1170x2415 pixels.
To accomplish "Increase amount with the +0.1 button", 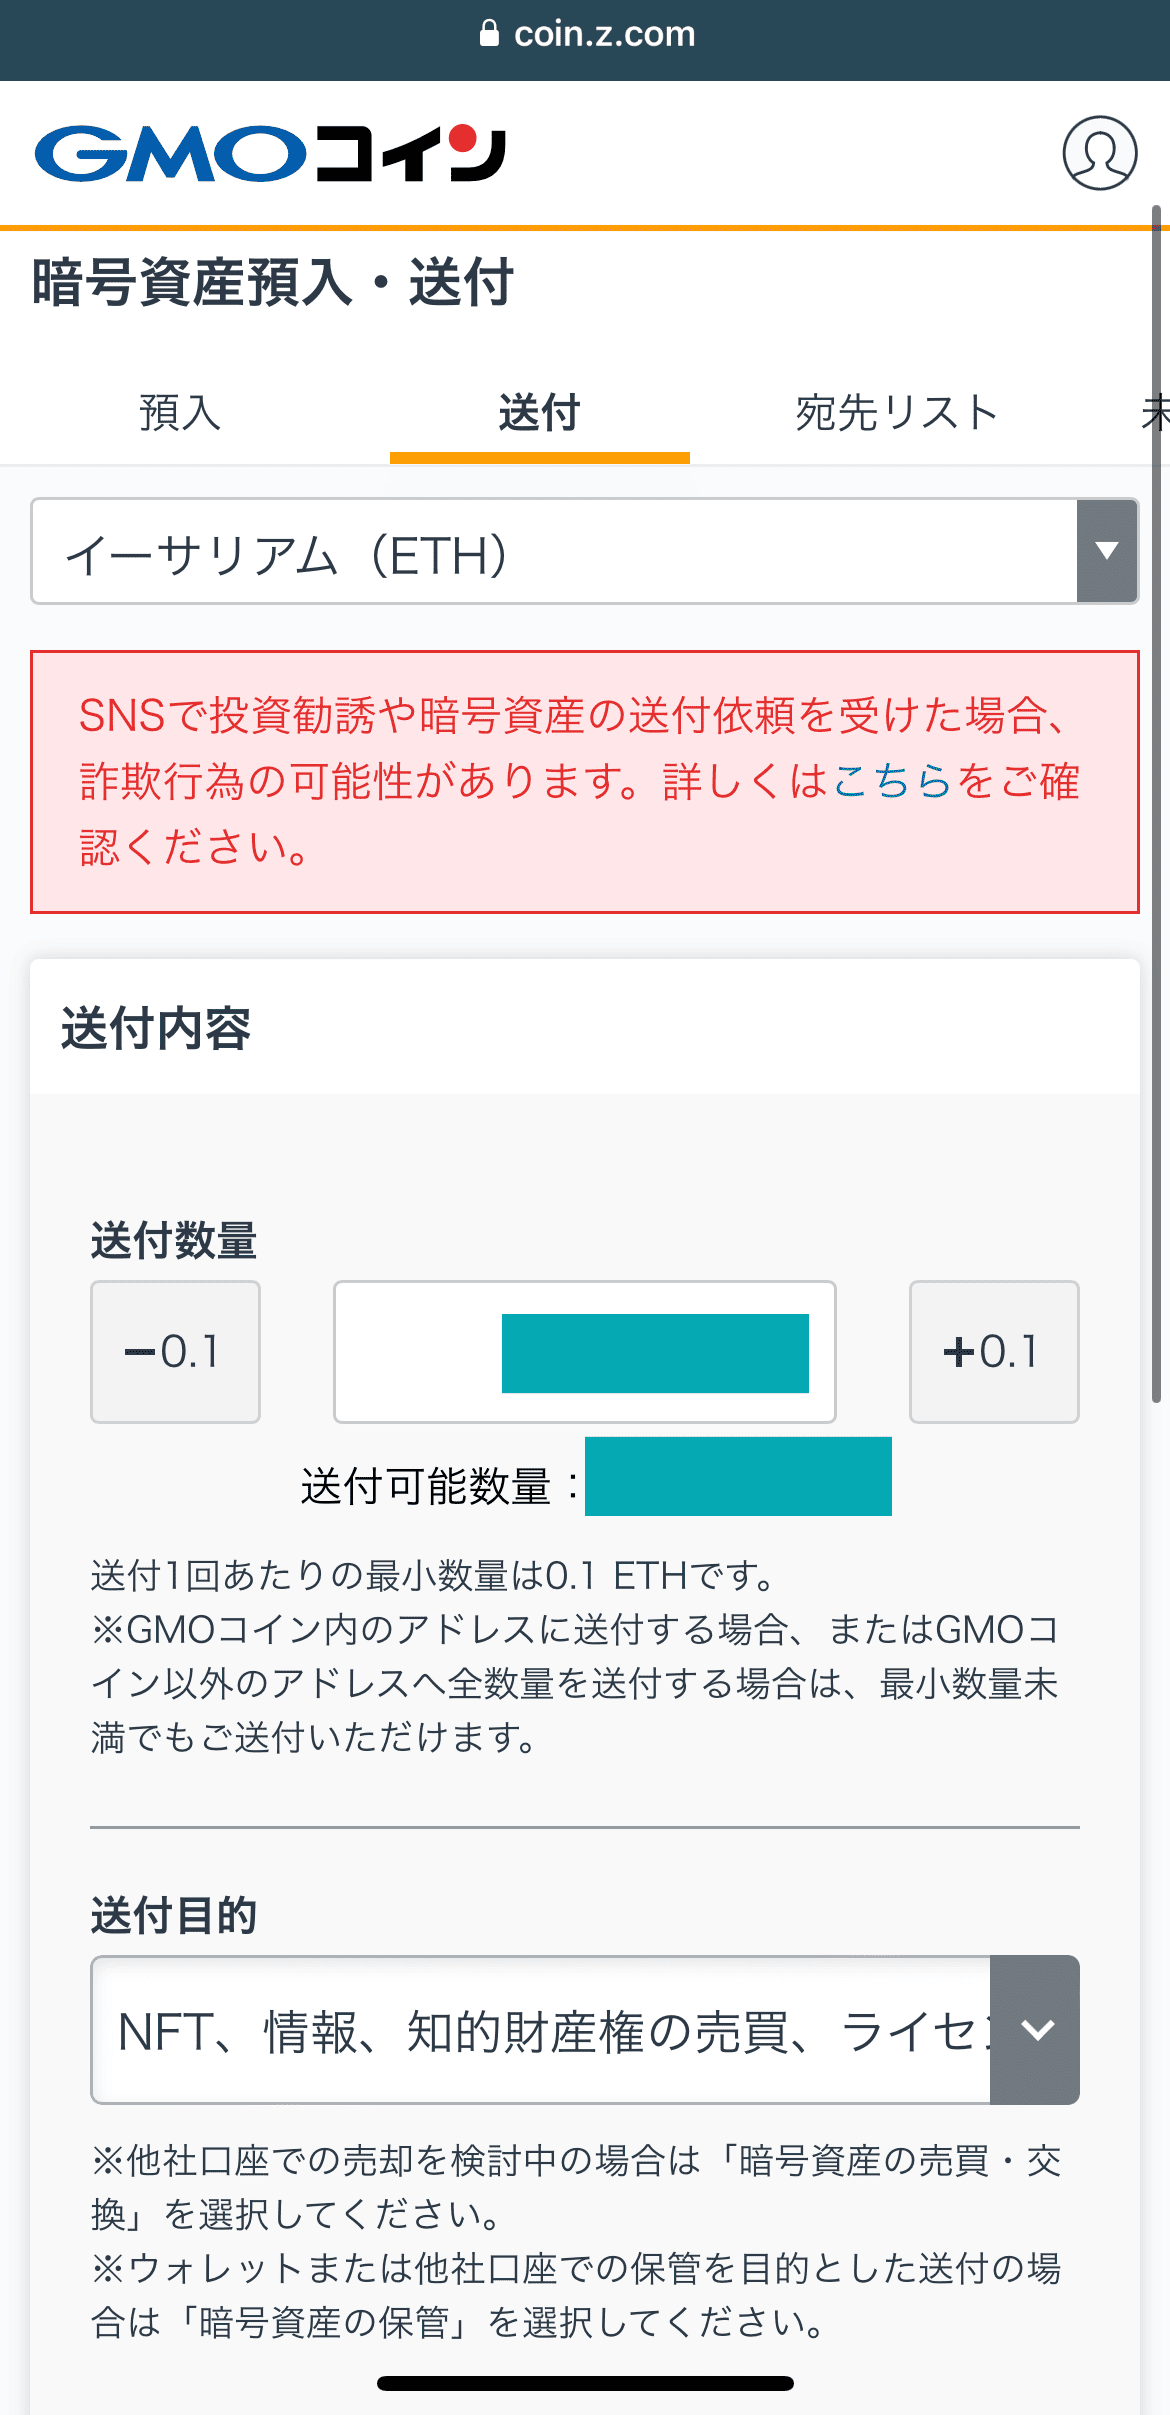I will click(993, 1352).
